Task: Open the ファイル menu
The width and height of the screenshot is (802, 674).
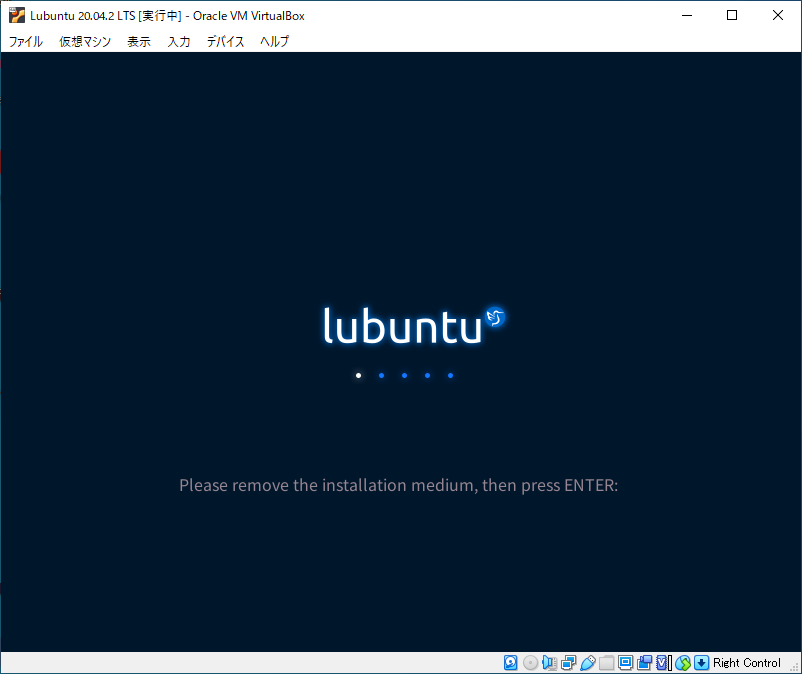Action: click(26, 41)
